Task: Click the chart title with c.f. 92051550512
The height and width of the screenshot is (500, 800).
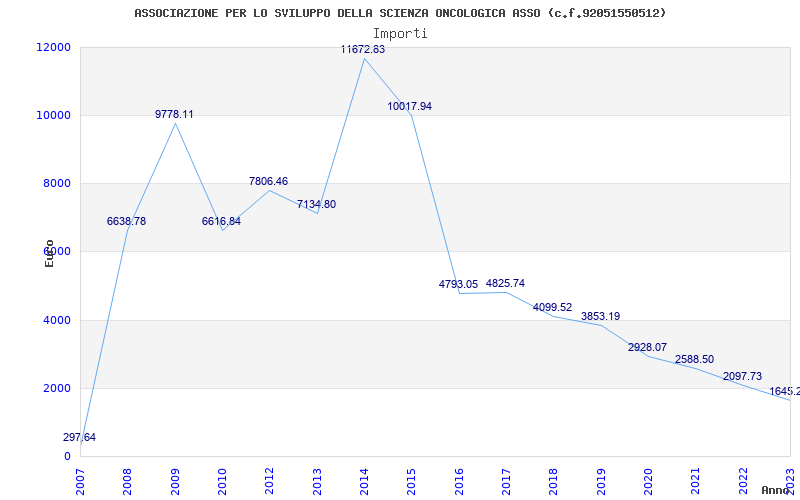Action: click(401, 13)
